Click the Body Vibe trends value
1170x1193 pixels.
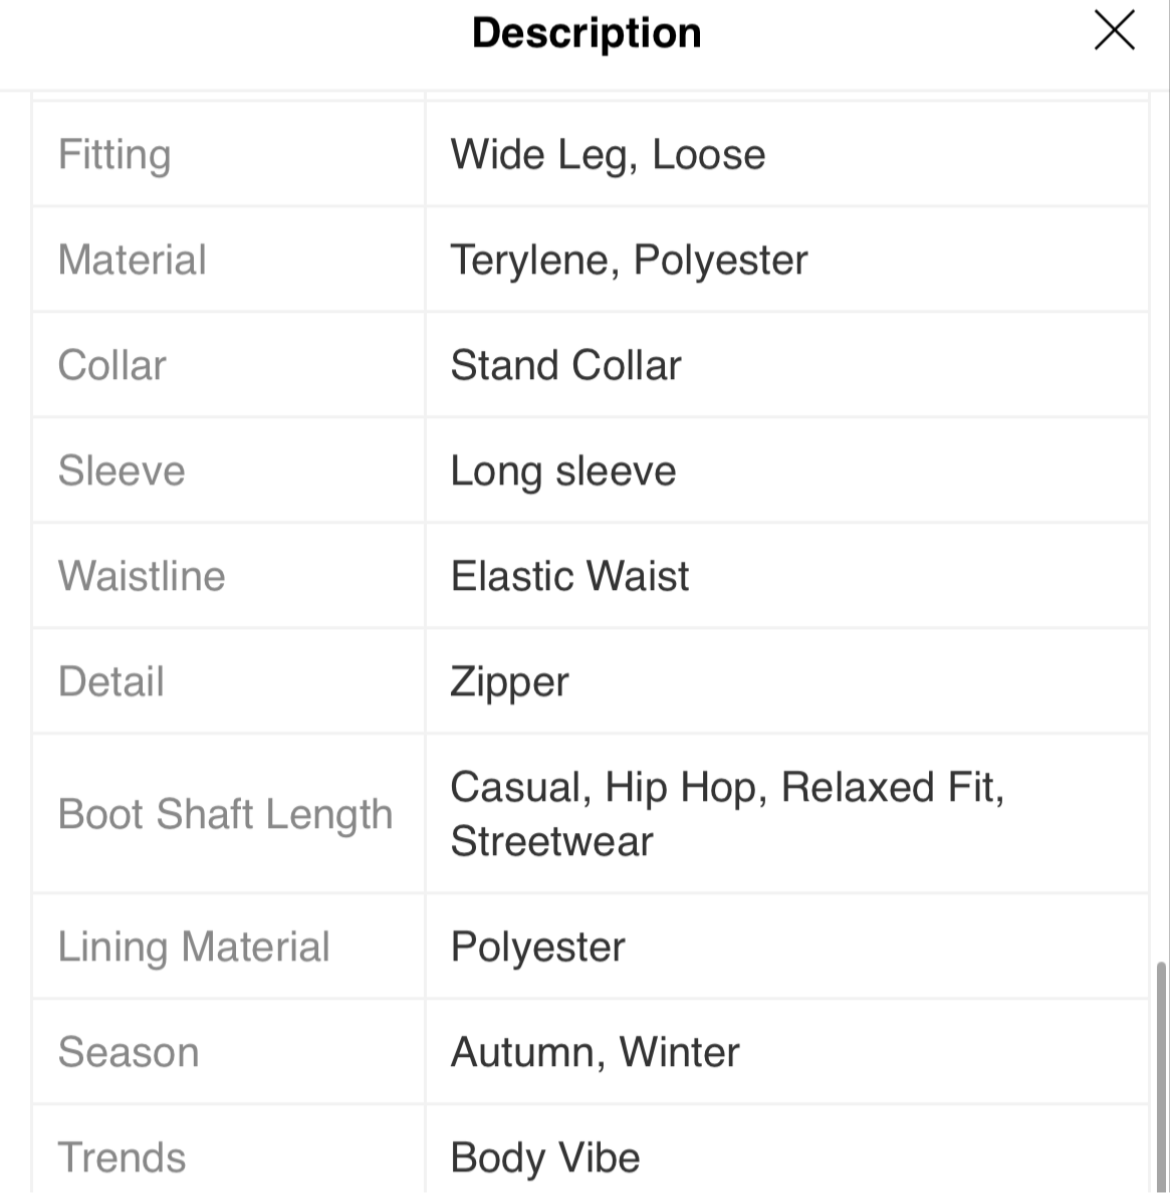point(545,1157)
